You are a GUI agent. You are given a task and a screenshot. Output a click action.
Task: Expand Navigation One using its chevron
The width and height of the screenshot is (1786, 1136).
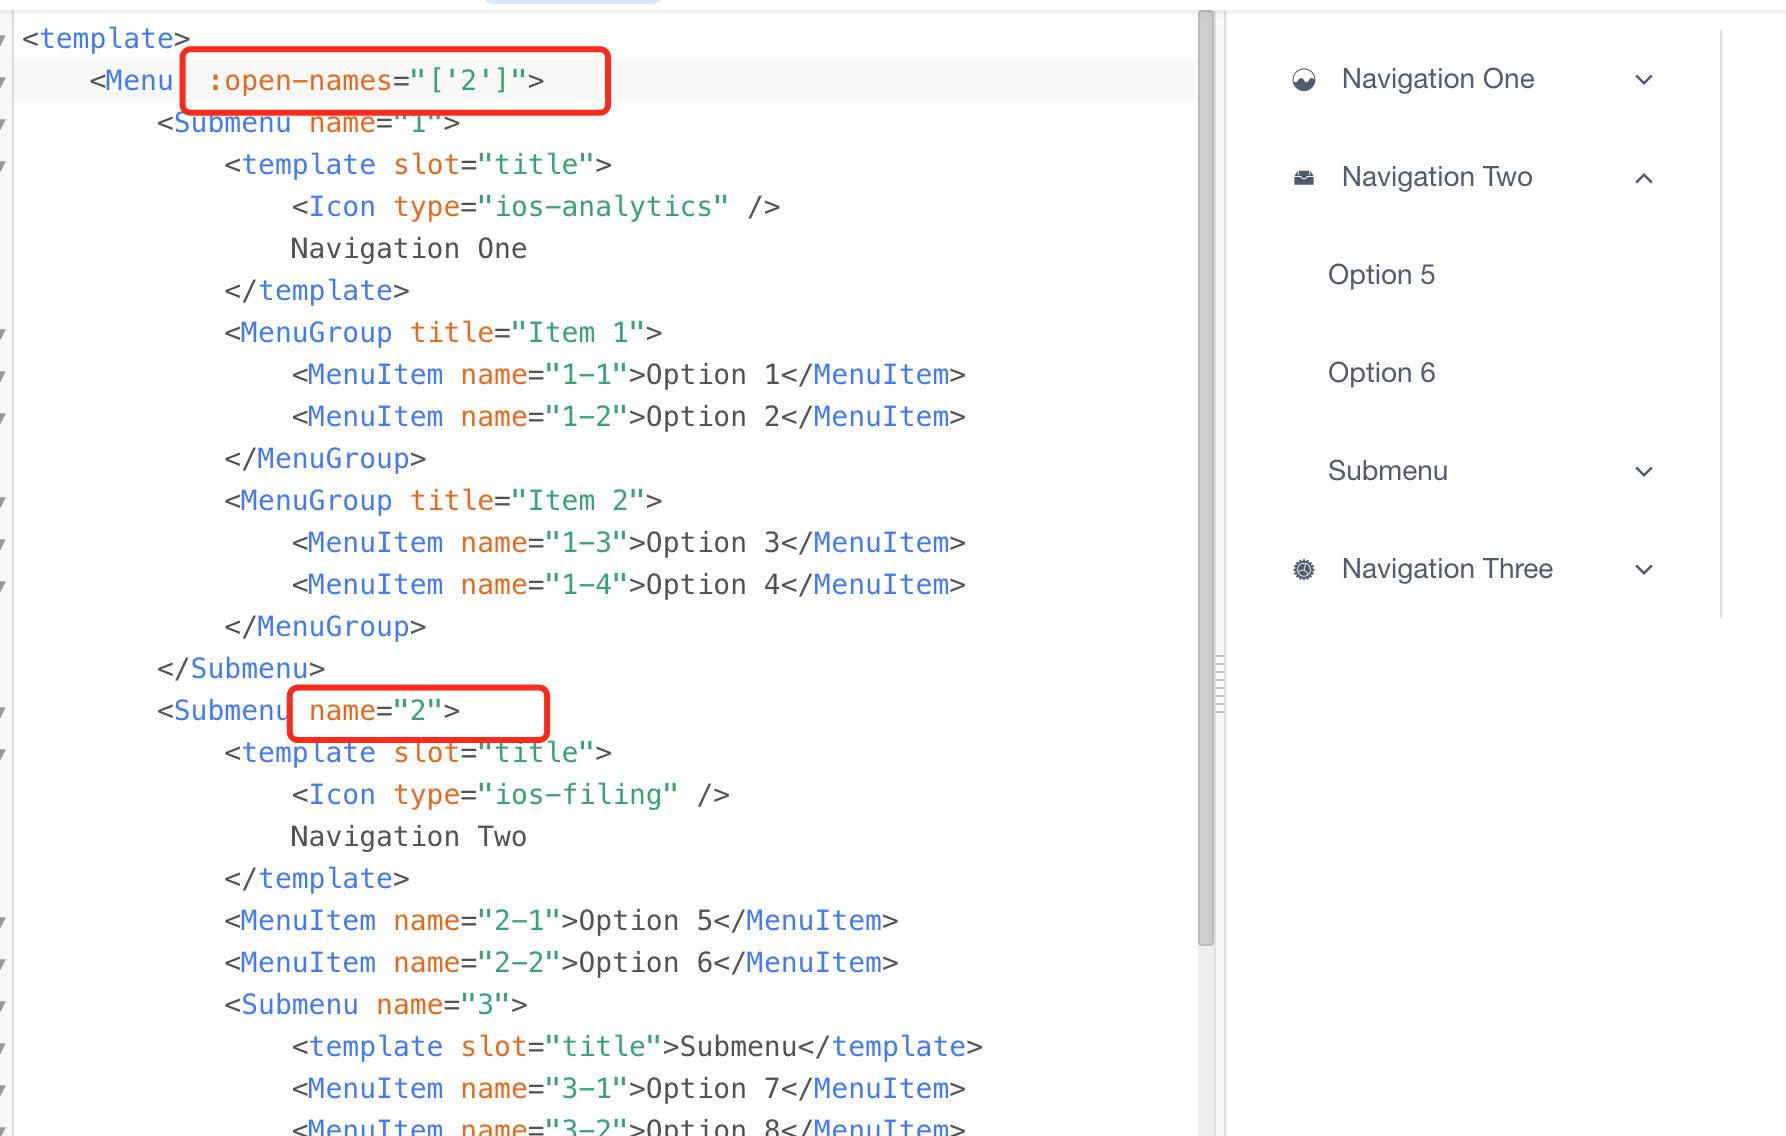pos(1643,79)
